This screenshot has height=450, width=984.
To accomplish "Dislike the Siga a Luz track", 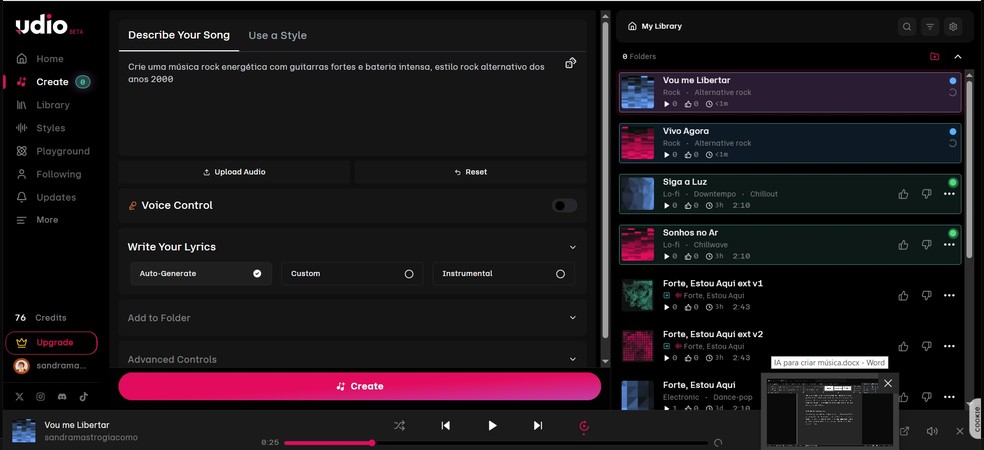I will 926,194.
